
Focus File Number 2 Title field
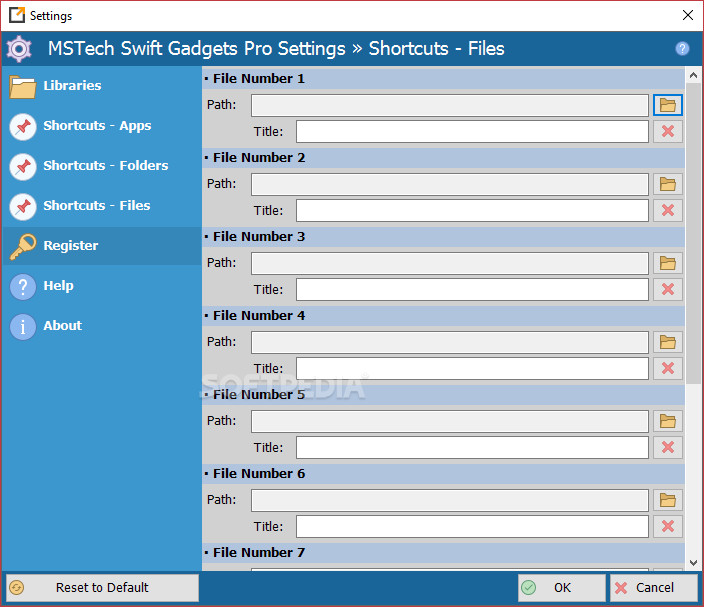tap(472, 211)
